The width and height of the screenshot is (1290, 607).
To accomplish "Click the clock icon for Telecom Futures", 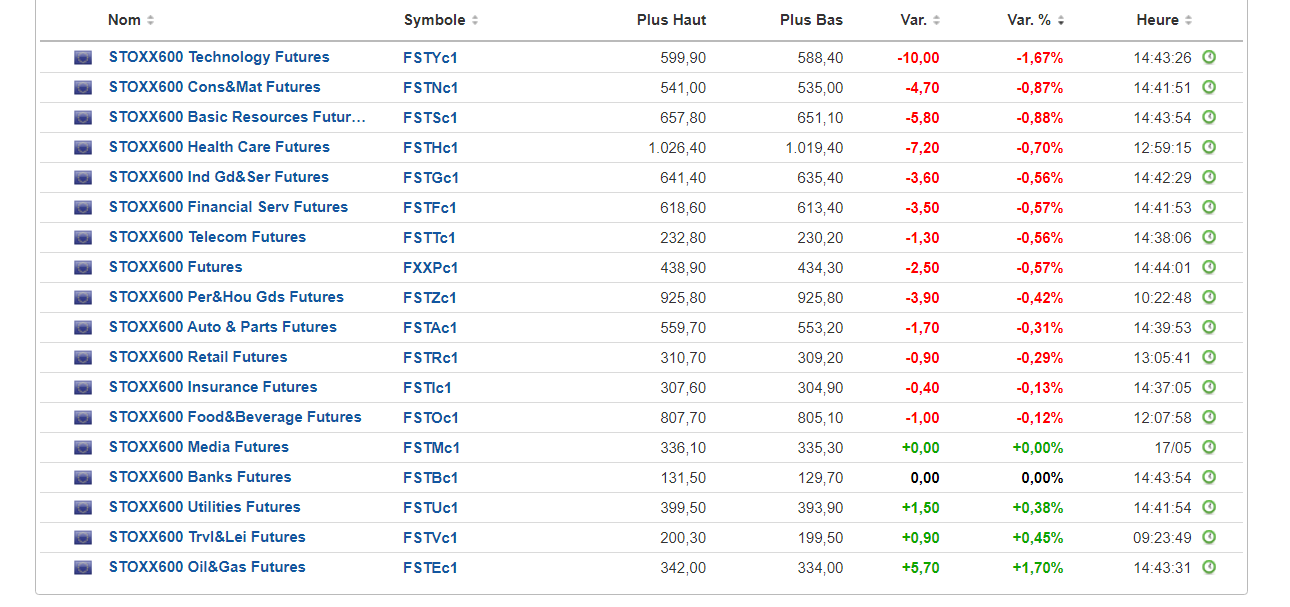I will coord(1209,238).
